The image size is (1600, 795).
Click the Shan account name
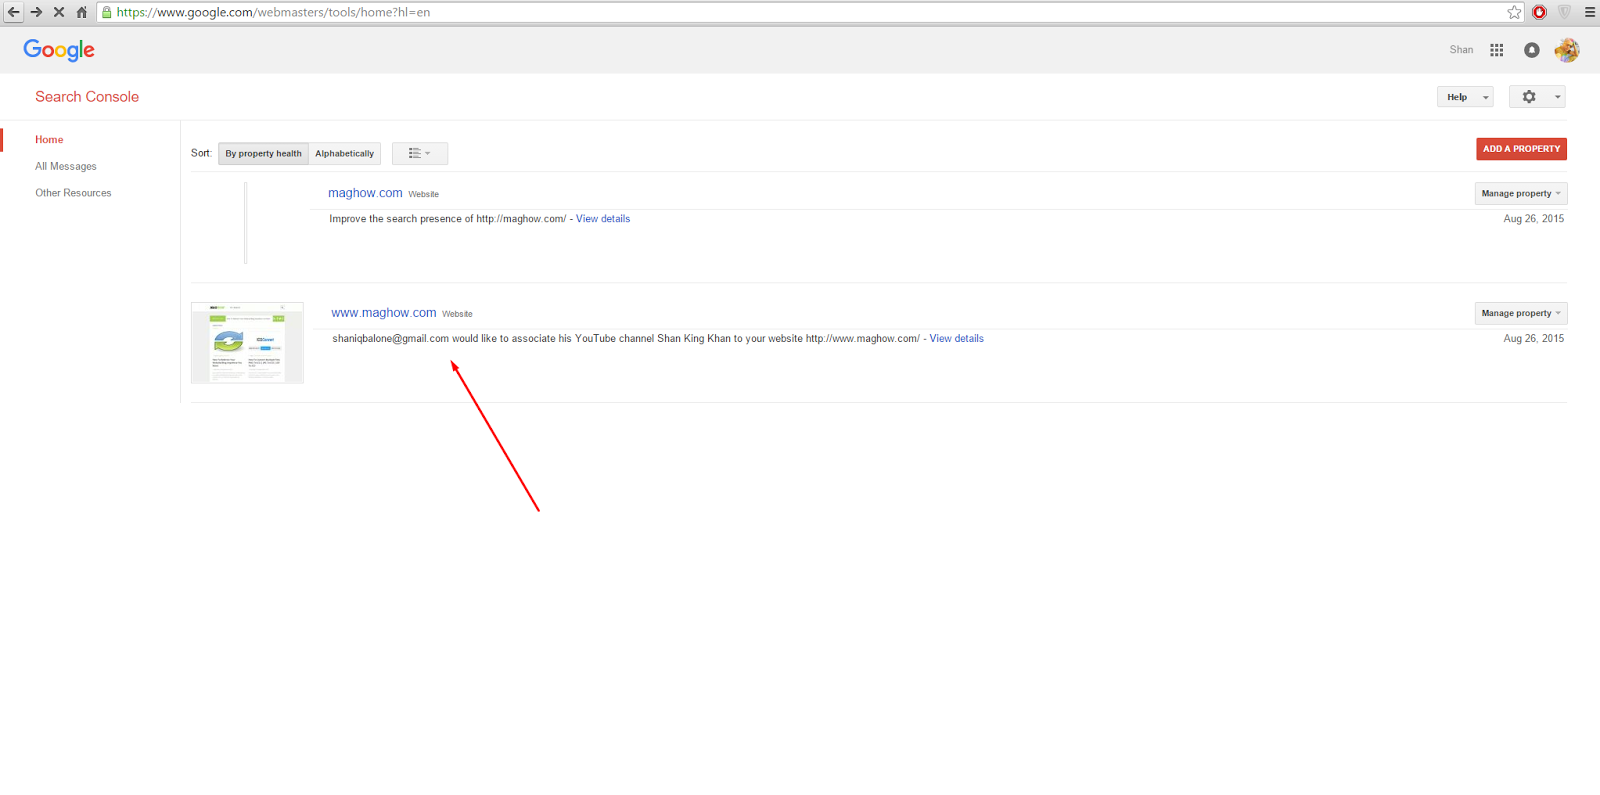(1461, 50)
